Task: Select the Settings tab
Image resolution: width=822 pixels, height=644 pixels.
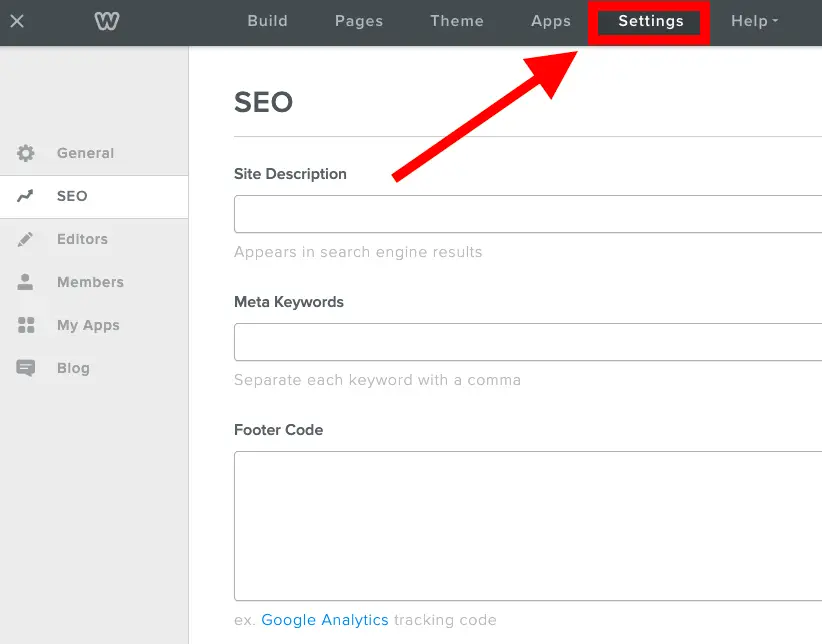Action: click(651, 21)
